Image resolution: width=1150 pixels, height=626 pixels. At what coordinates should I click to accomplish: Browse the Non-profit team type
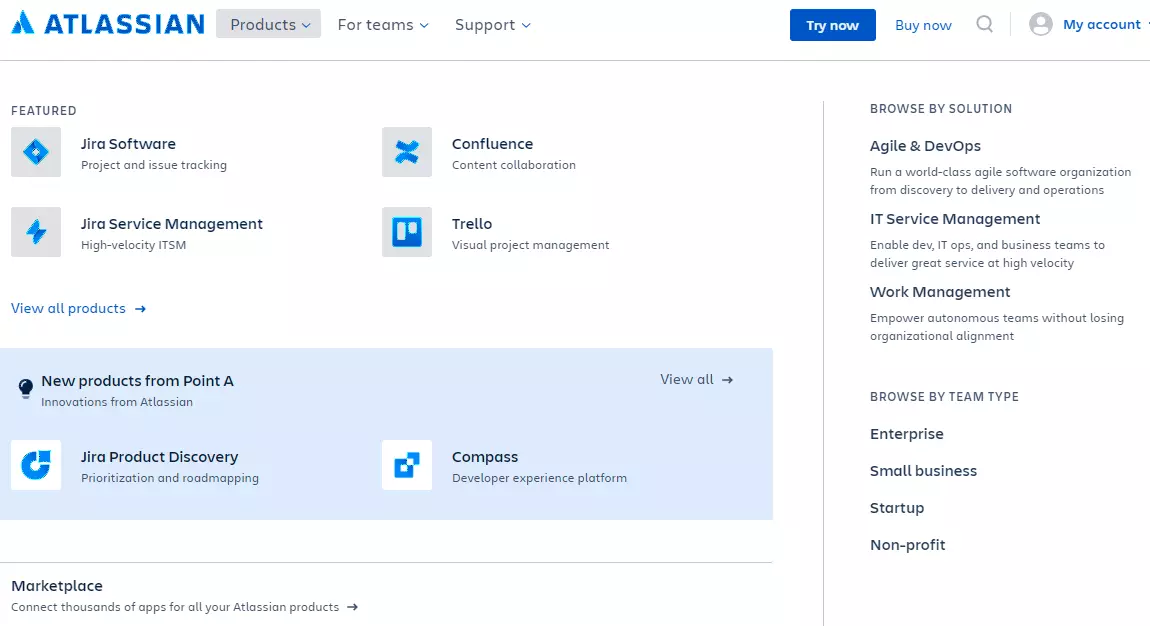[907, 545]
